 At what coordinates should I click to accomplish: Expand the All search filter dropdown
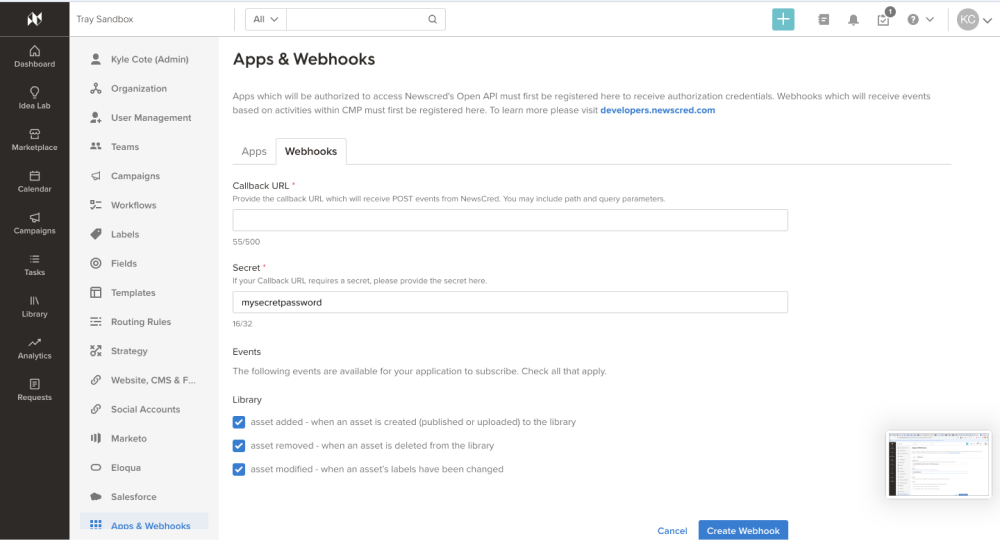click(265, 19)
